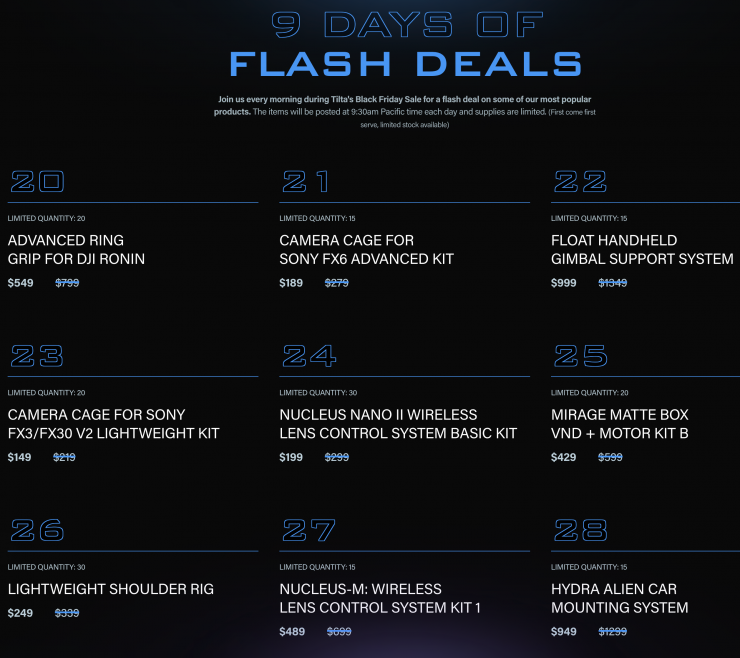This screenshot has height=658, width=740.
Task: View the Hydra Alien Car Mounting System deal
Action: (x=619, y=598)
